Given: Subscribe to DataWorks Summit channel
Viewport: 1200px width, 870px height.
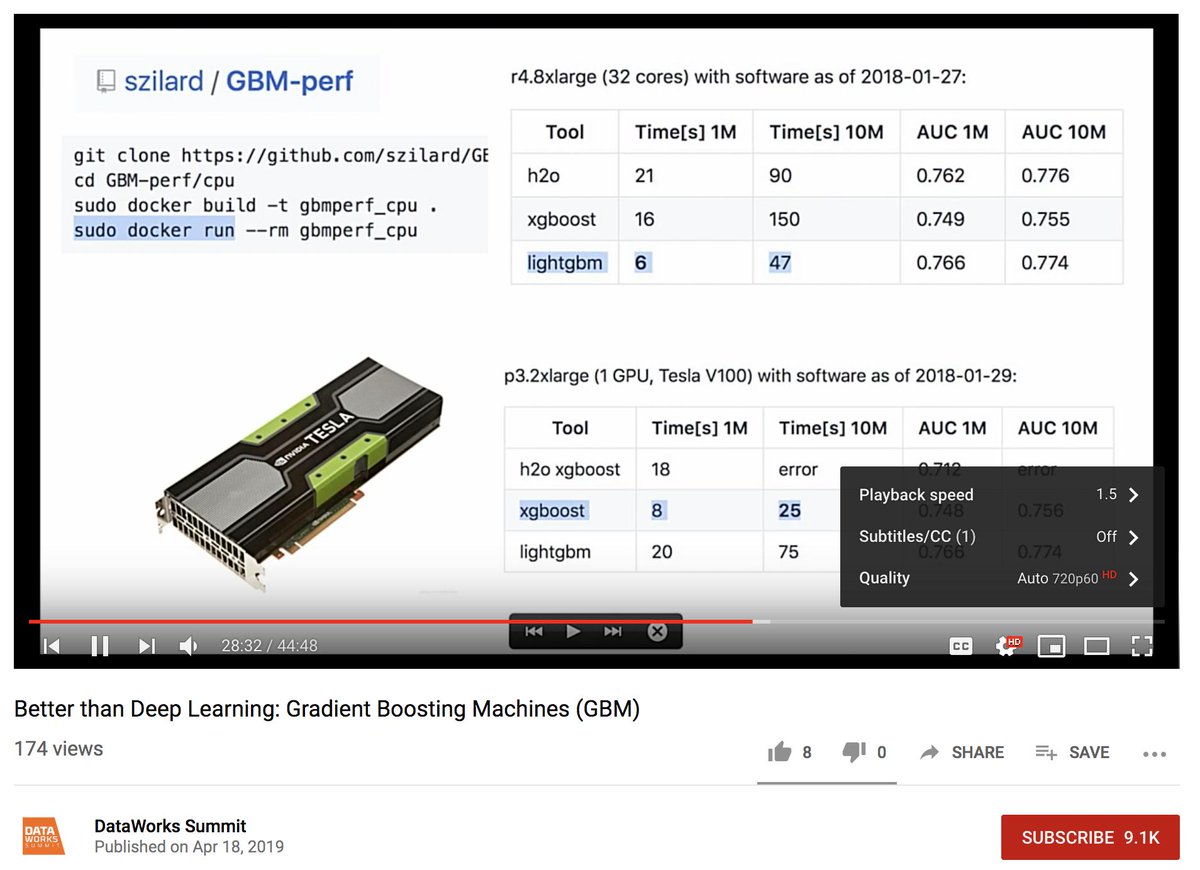Looking at the screenshot, I should point(1090,838).
